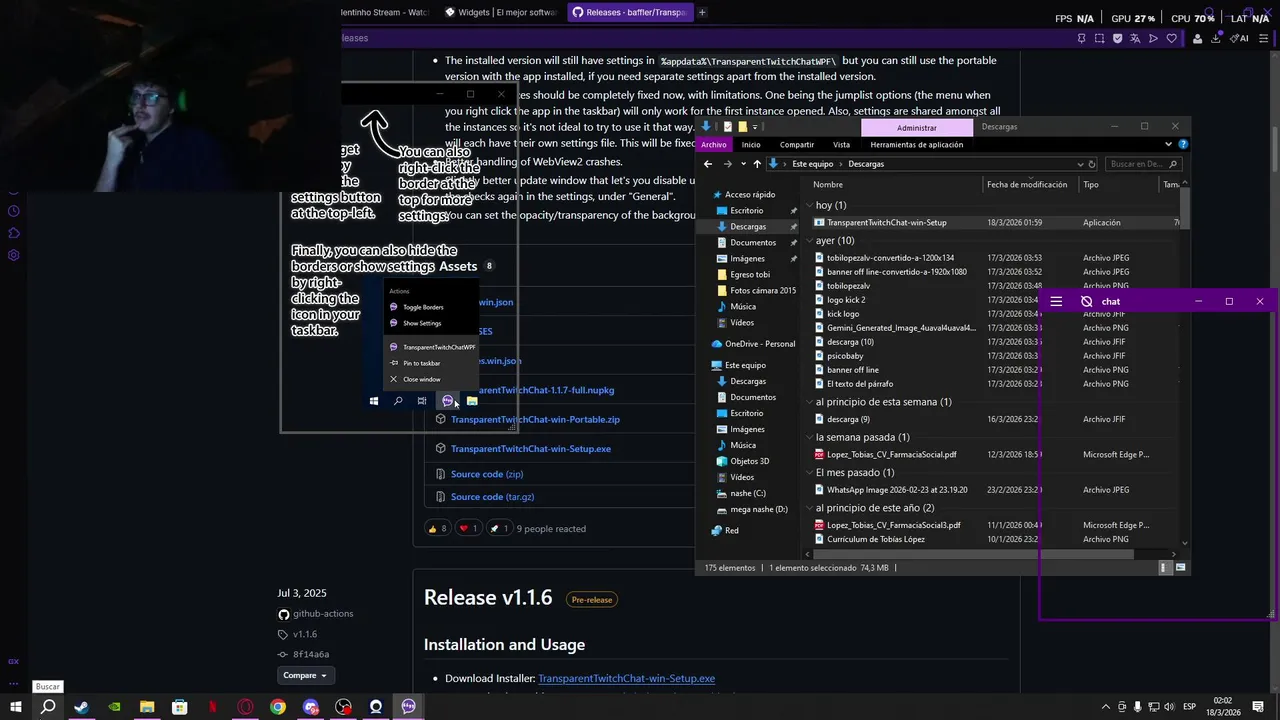Open a new browser tab
Image resolution: width=1280 pixels, height=720 pixels.
(702, 12)
